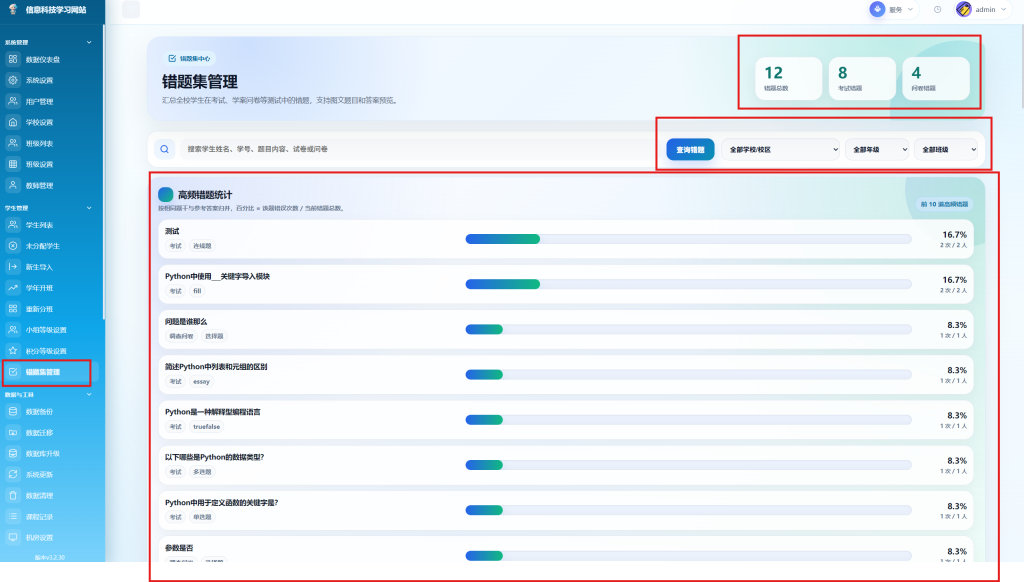Open the 全部年级 grade dropdown
Viewport: 1024px width, 582px height.
tap(877, 150)
